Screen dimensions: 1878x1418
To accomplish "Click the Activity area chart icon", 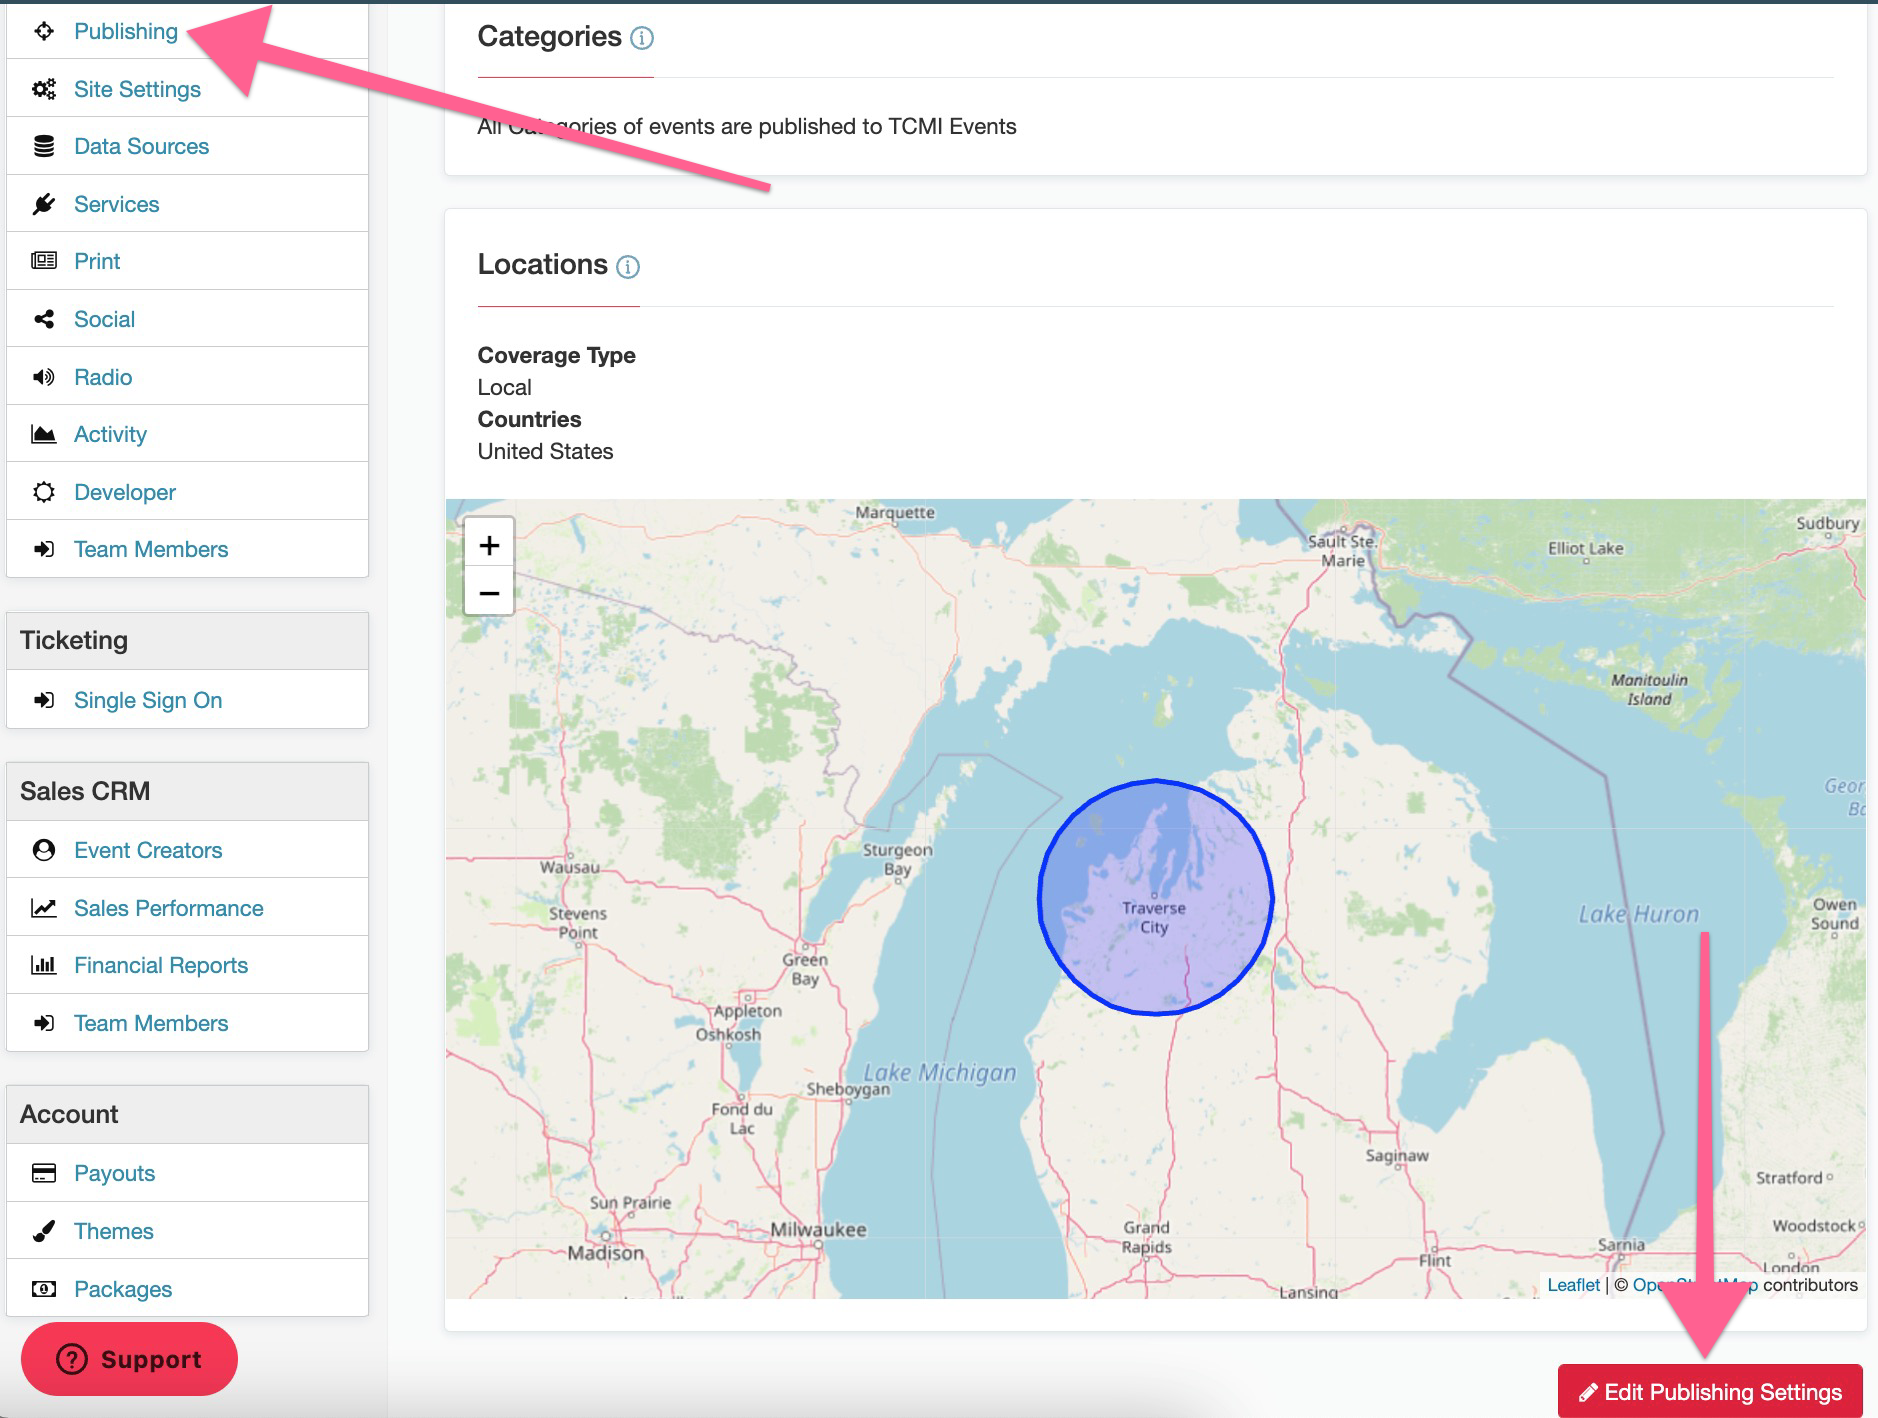I will (44, 434).
